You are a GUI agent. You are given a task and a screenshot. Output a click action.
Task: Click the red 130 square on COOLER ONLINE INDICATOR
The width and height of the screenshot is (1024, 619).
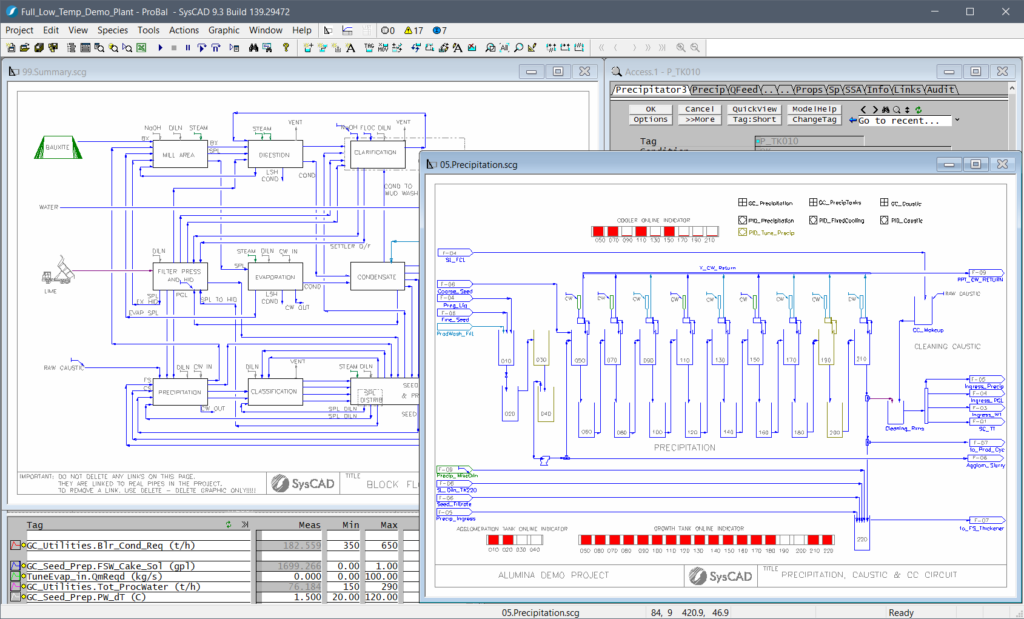coord(655,230)
